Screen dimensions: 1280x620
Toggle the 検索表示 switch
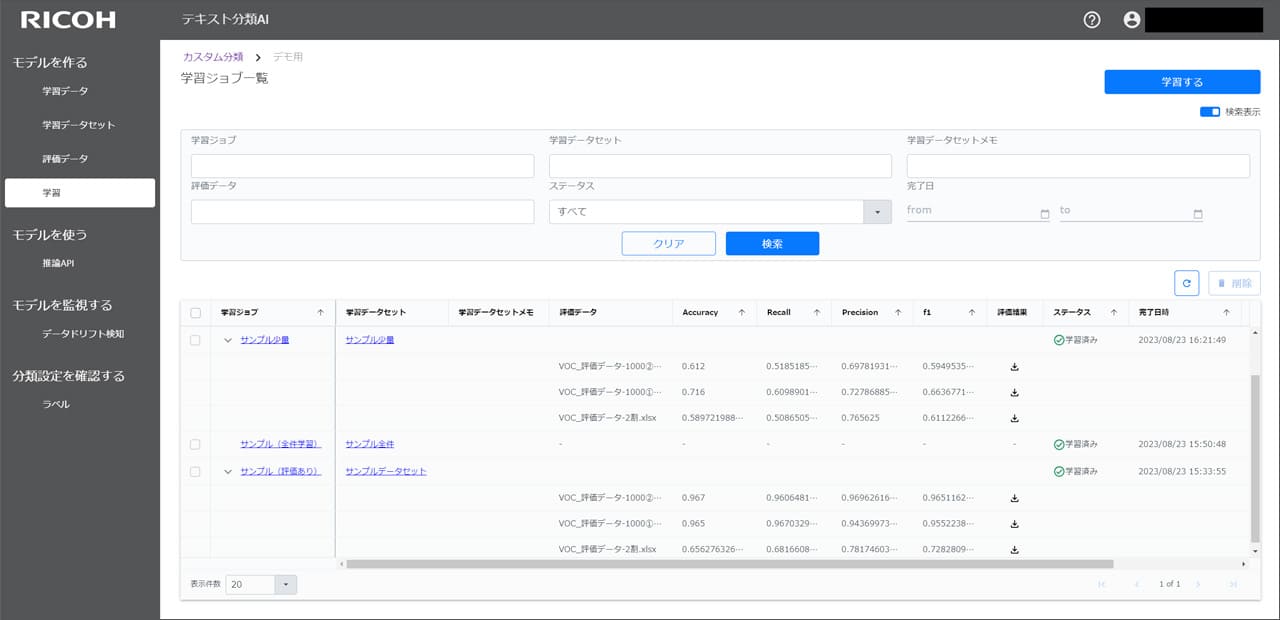1210,112
